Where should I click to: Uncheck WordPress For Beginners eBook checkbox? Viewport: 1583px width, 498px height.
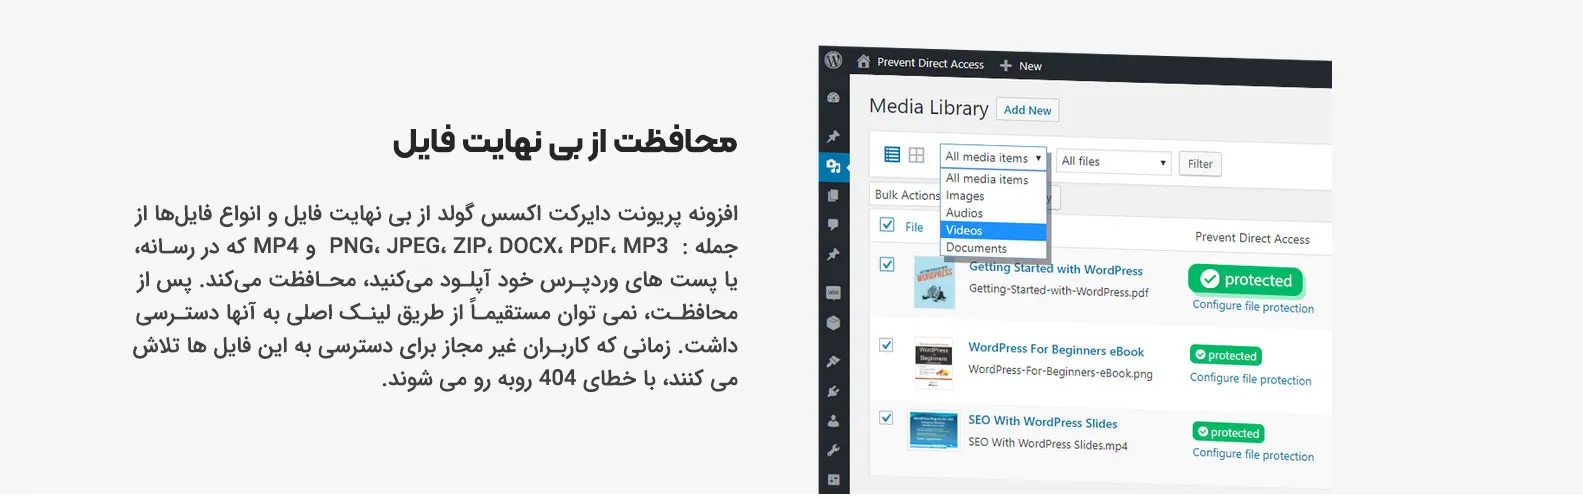point(886,345)
